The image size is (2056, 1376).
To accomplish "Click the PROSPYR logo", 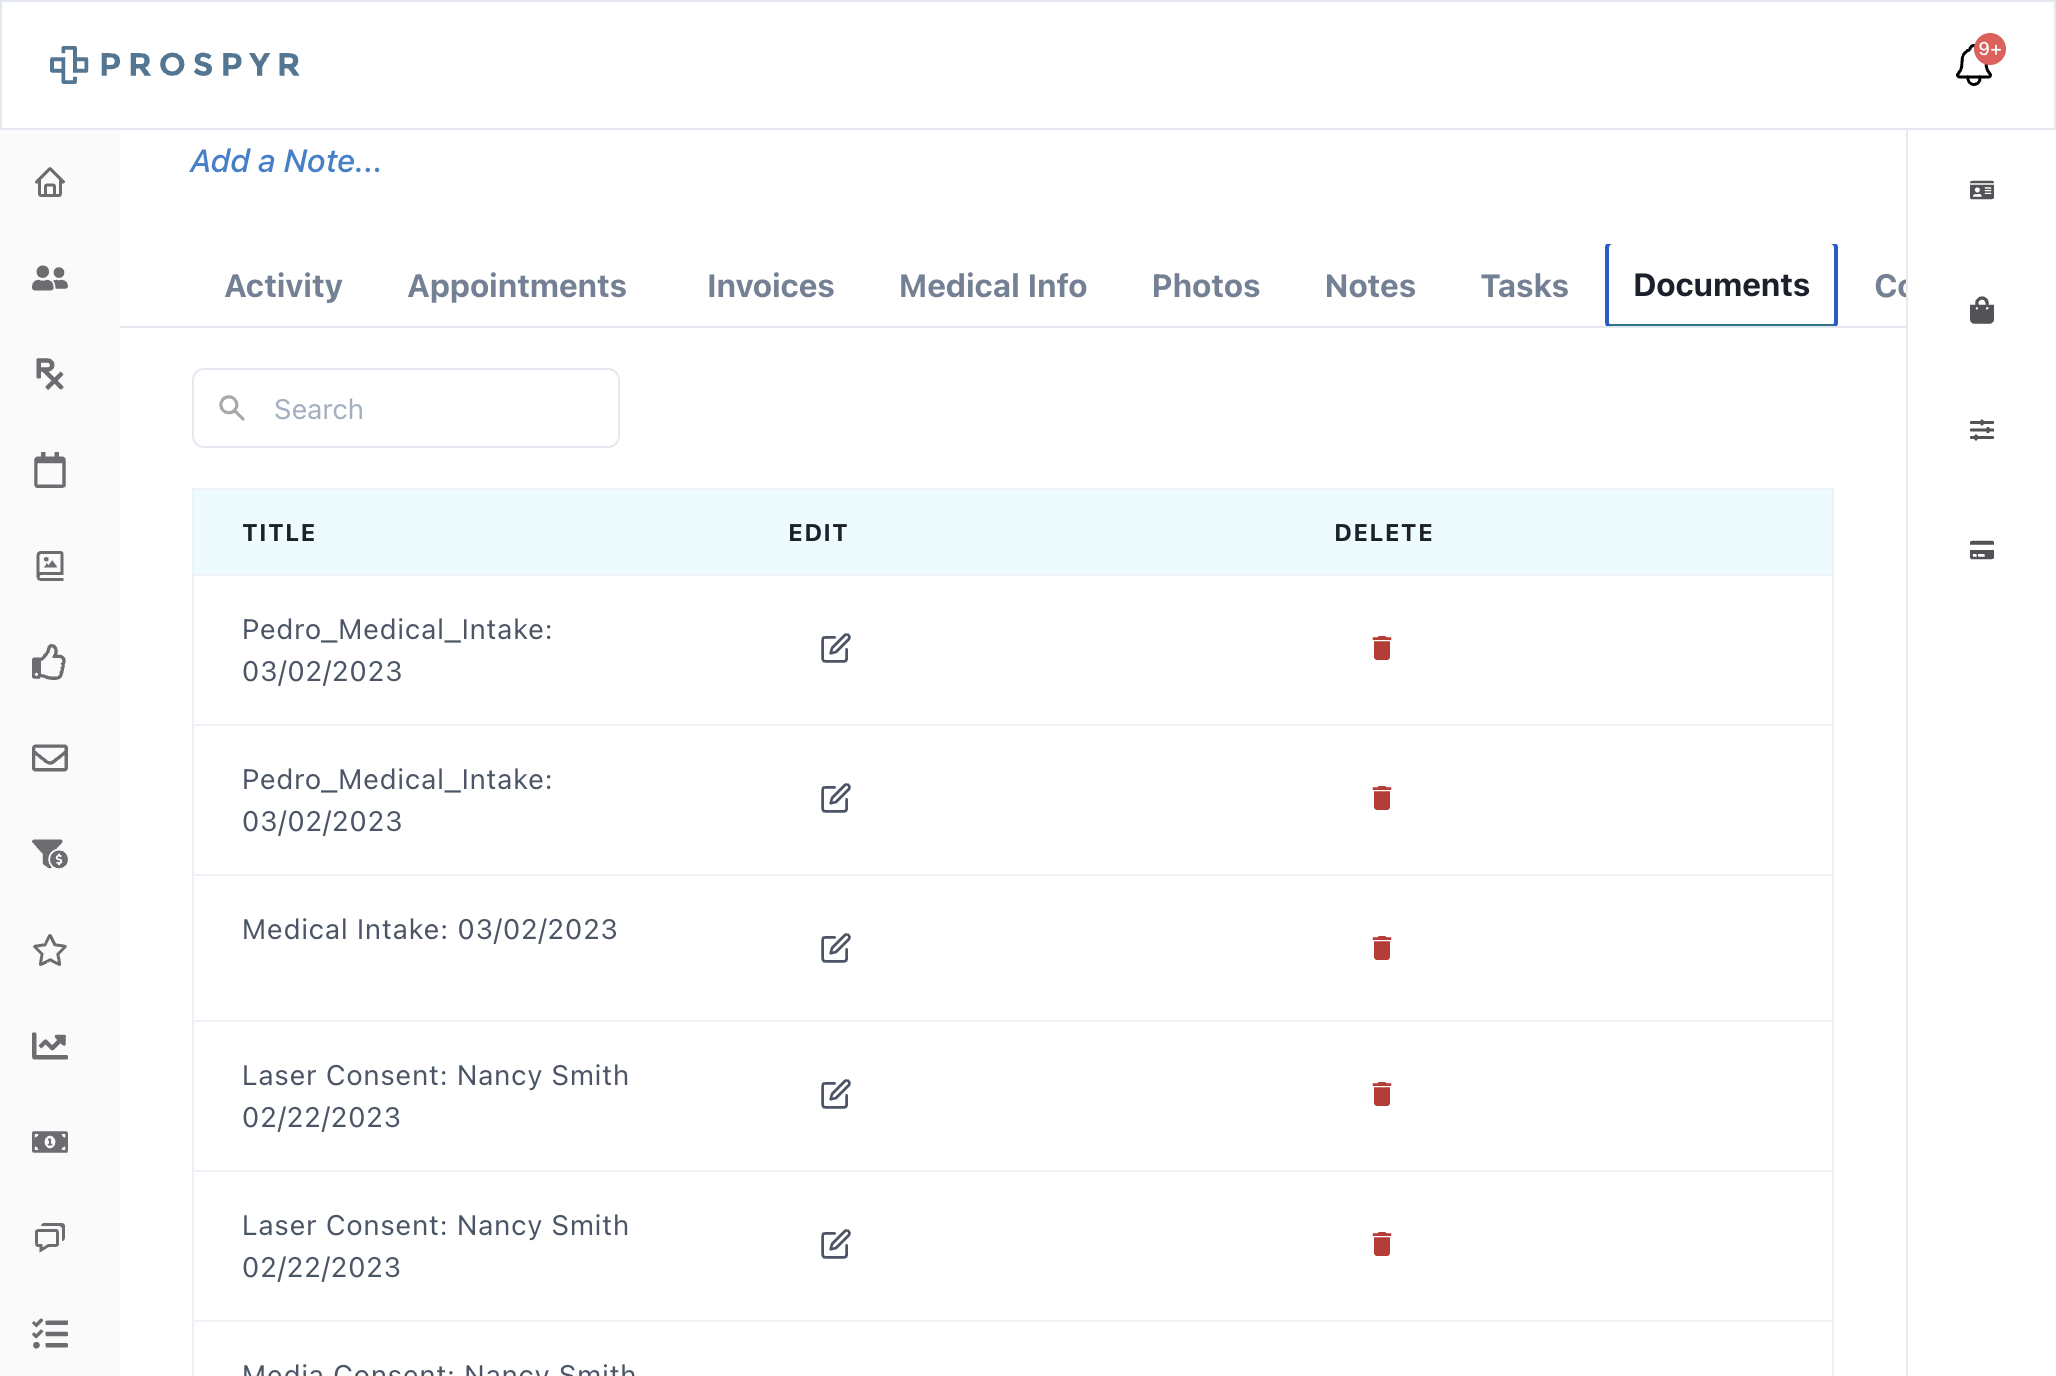I will click(175, 65).
